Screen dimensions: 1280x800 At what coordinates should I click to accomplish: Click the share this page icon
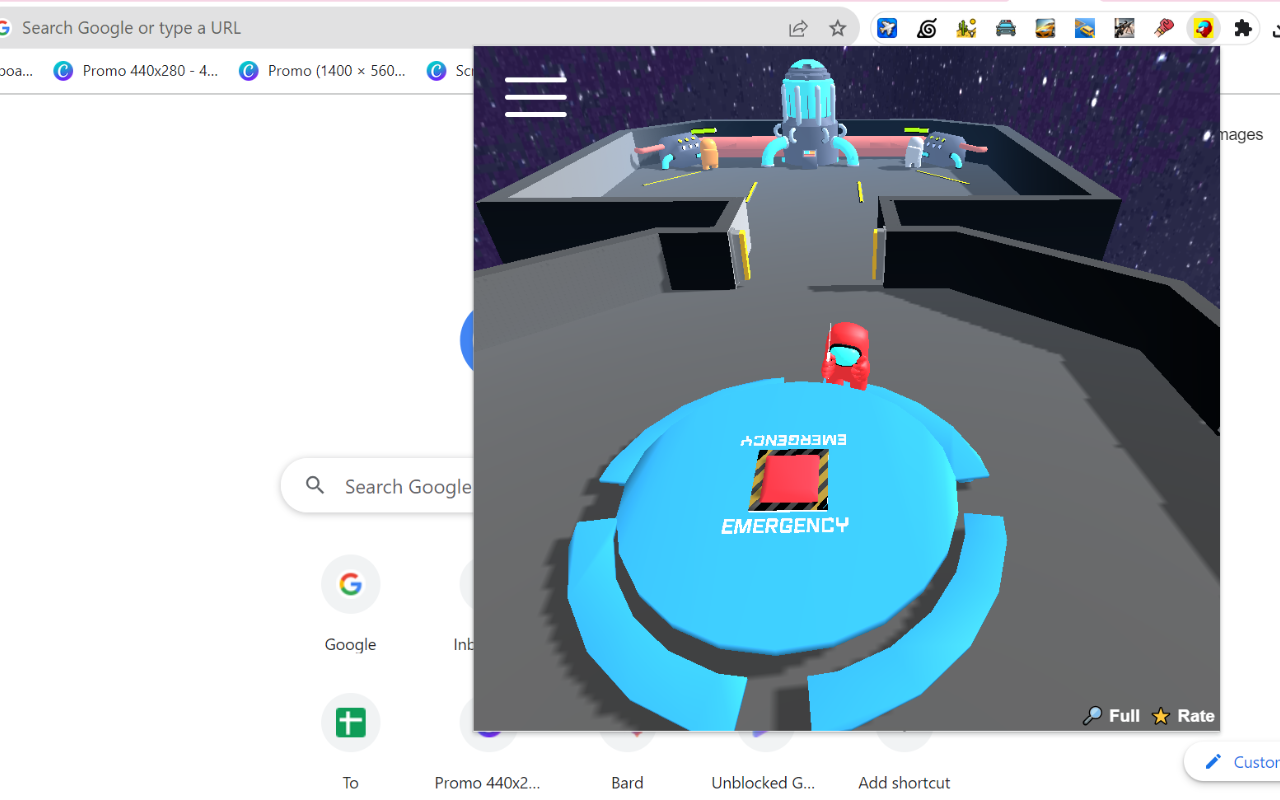tap(798, 28)
